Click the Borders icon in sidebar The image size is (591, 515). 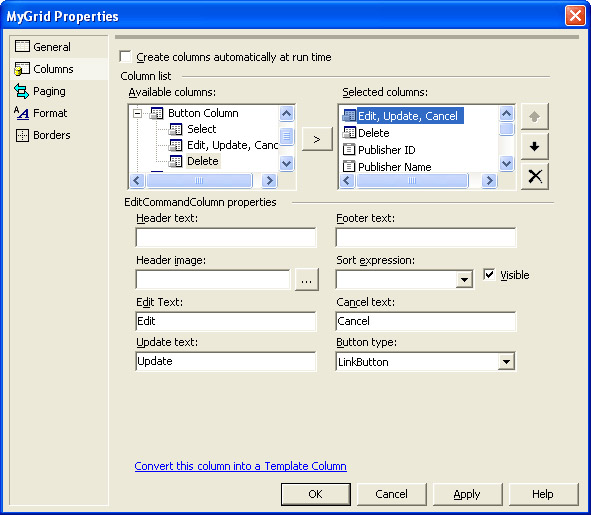(22, 135)
